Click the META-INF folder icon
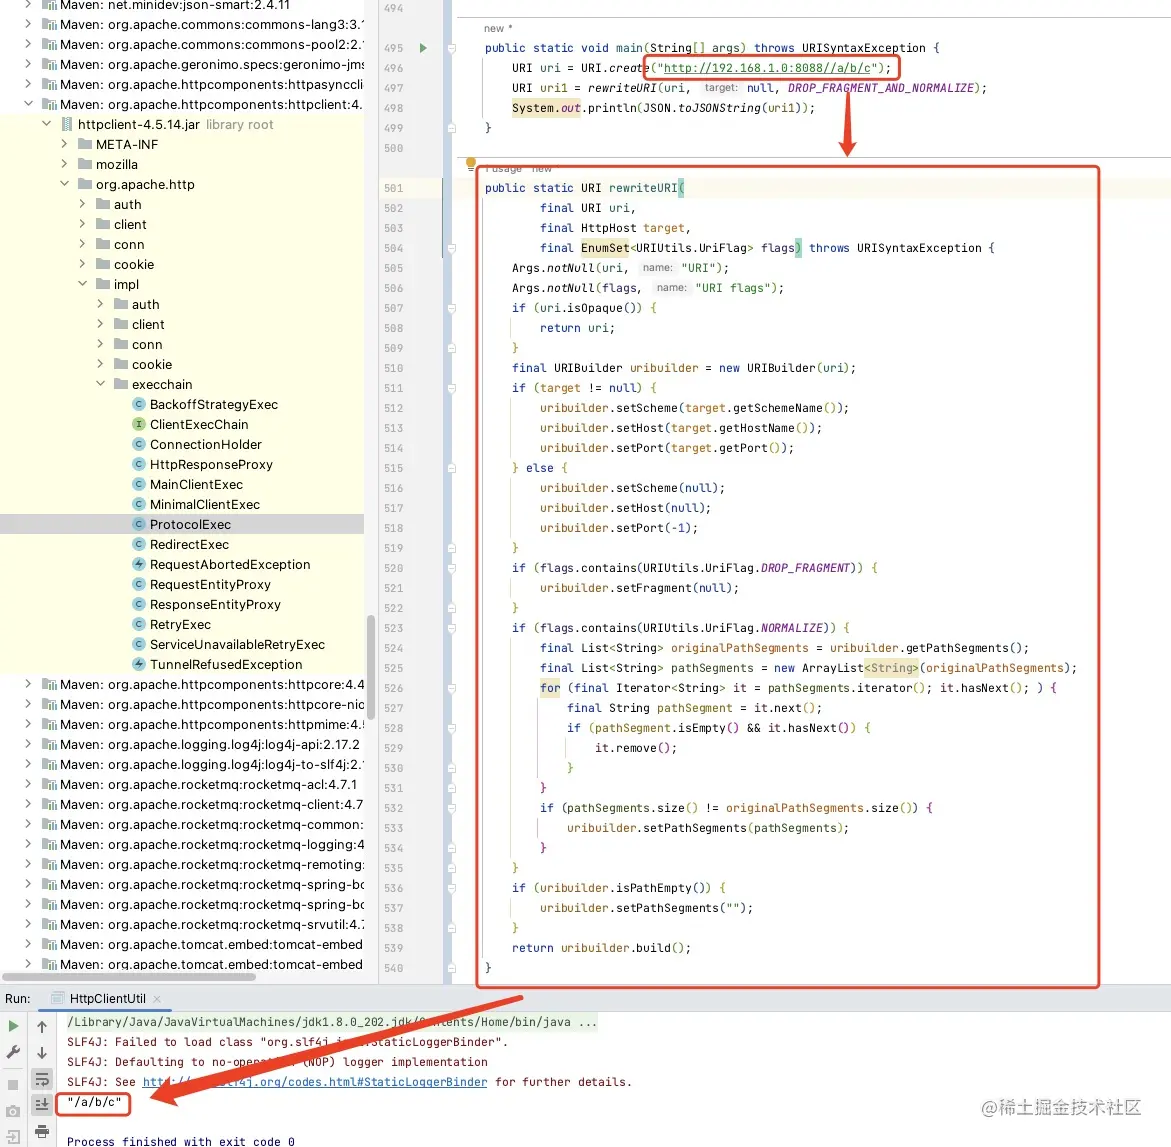 (x=85, y=144)
